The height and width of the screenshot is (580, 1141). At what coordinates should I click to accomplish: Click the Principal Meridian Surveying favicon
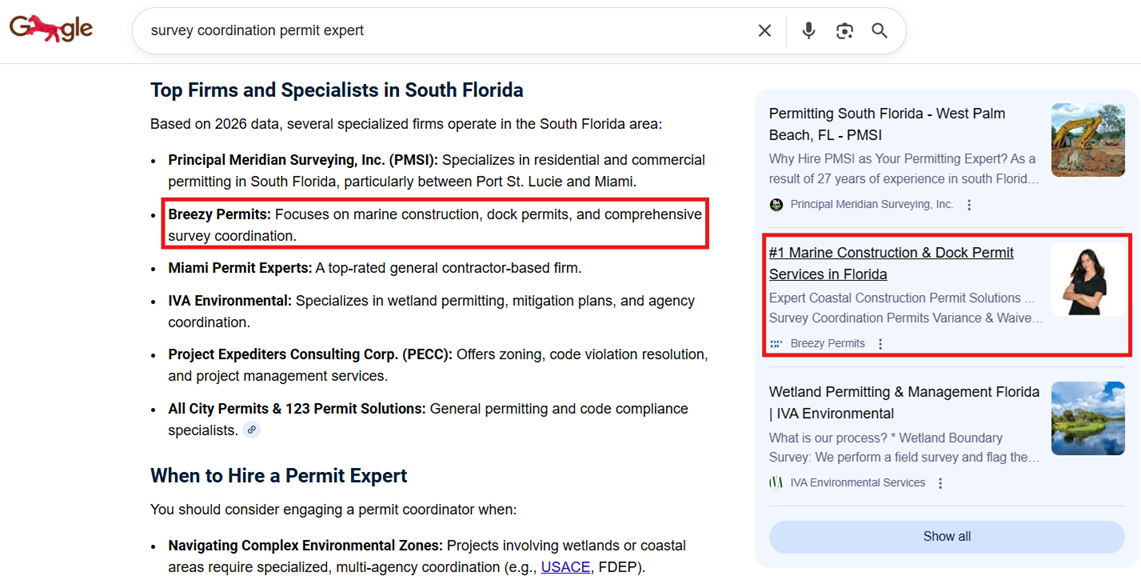click(776, 204)
